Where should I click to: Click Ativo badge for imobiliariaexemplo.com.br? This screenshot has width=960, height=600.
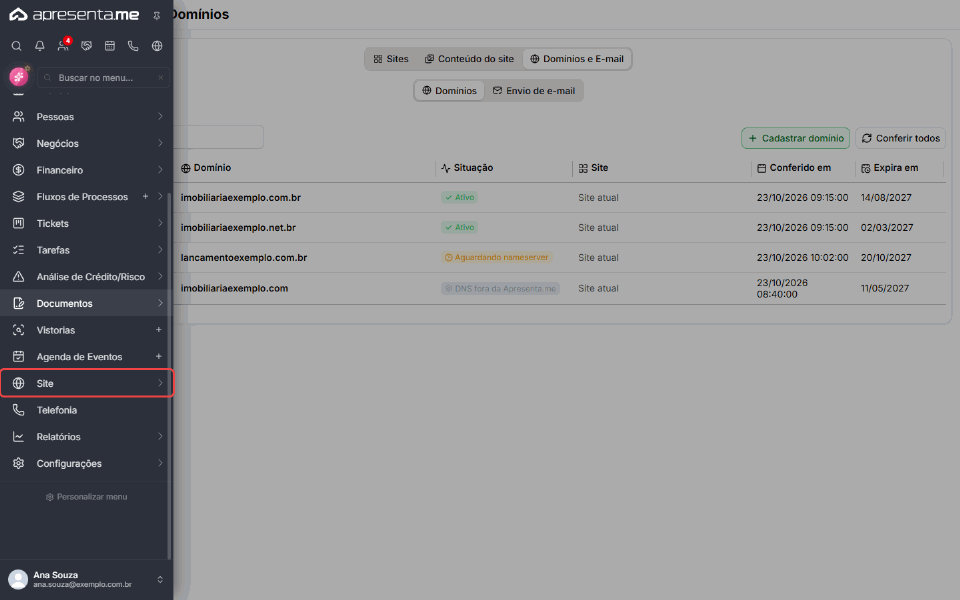pyautogui.click(x=459, y=197)
